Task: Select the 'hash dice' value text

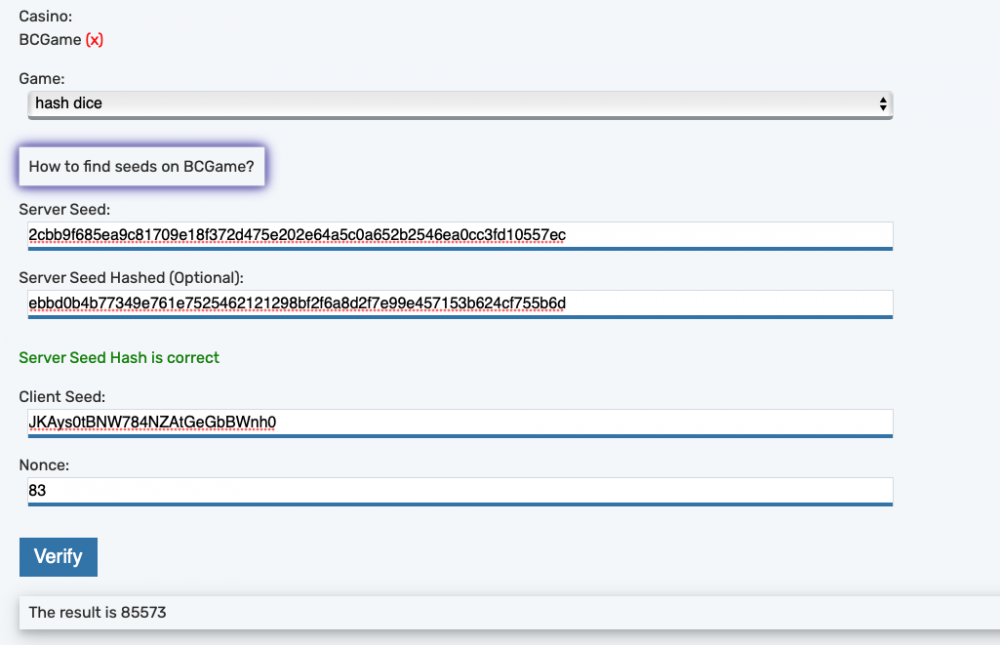Action: [69, 103]
